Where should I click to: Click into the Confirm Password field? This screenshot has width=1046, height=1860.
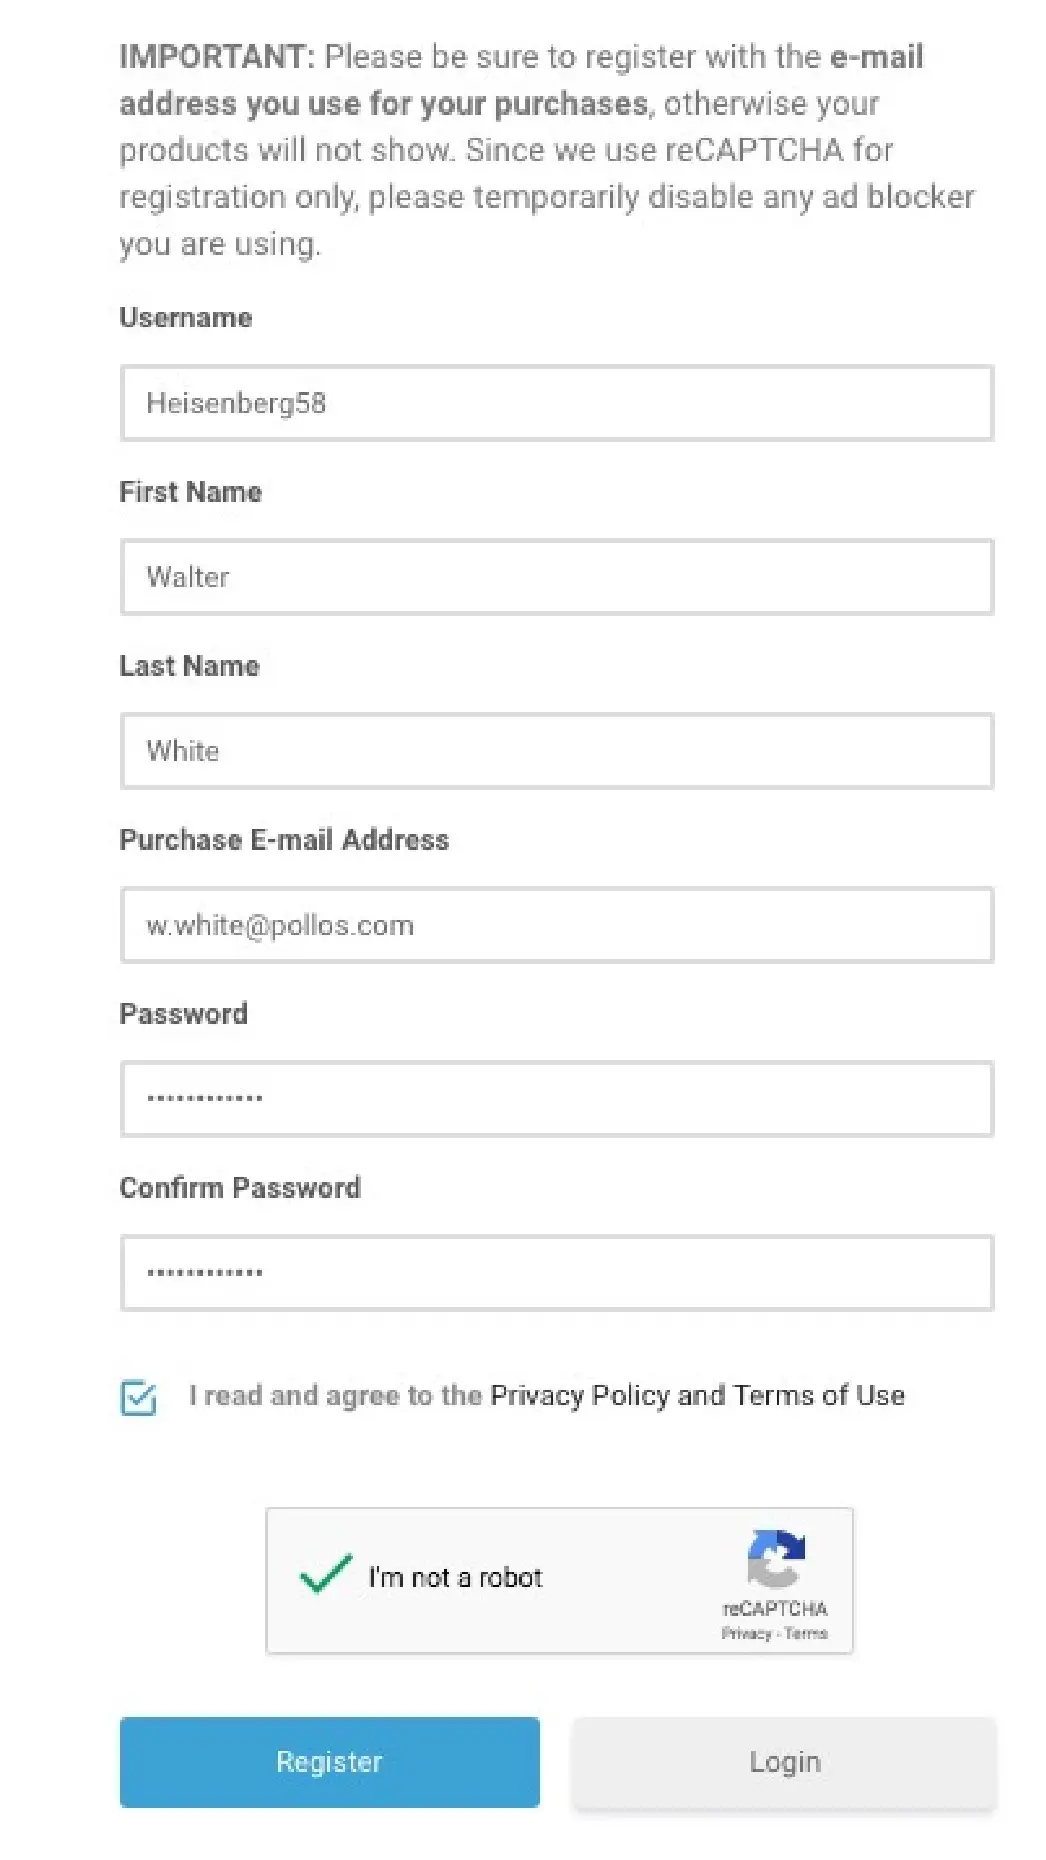557,1273
